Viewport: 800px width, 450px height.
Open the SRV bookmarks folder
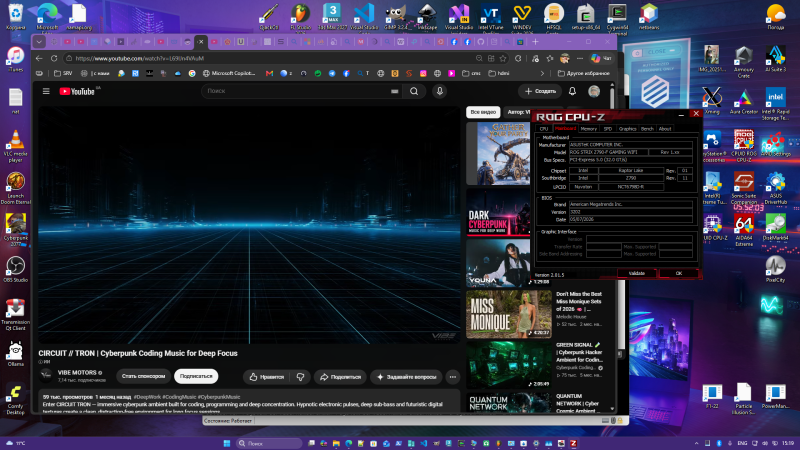coord(63,73)
